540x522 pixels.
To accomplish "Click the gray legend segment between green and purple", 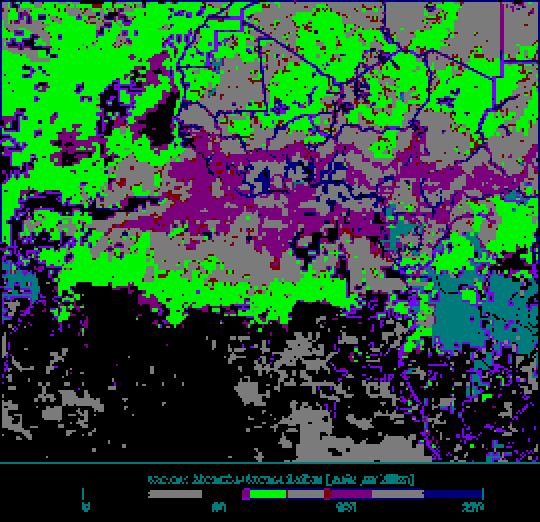I will [x=305, y=494].
